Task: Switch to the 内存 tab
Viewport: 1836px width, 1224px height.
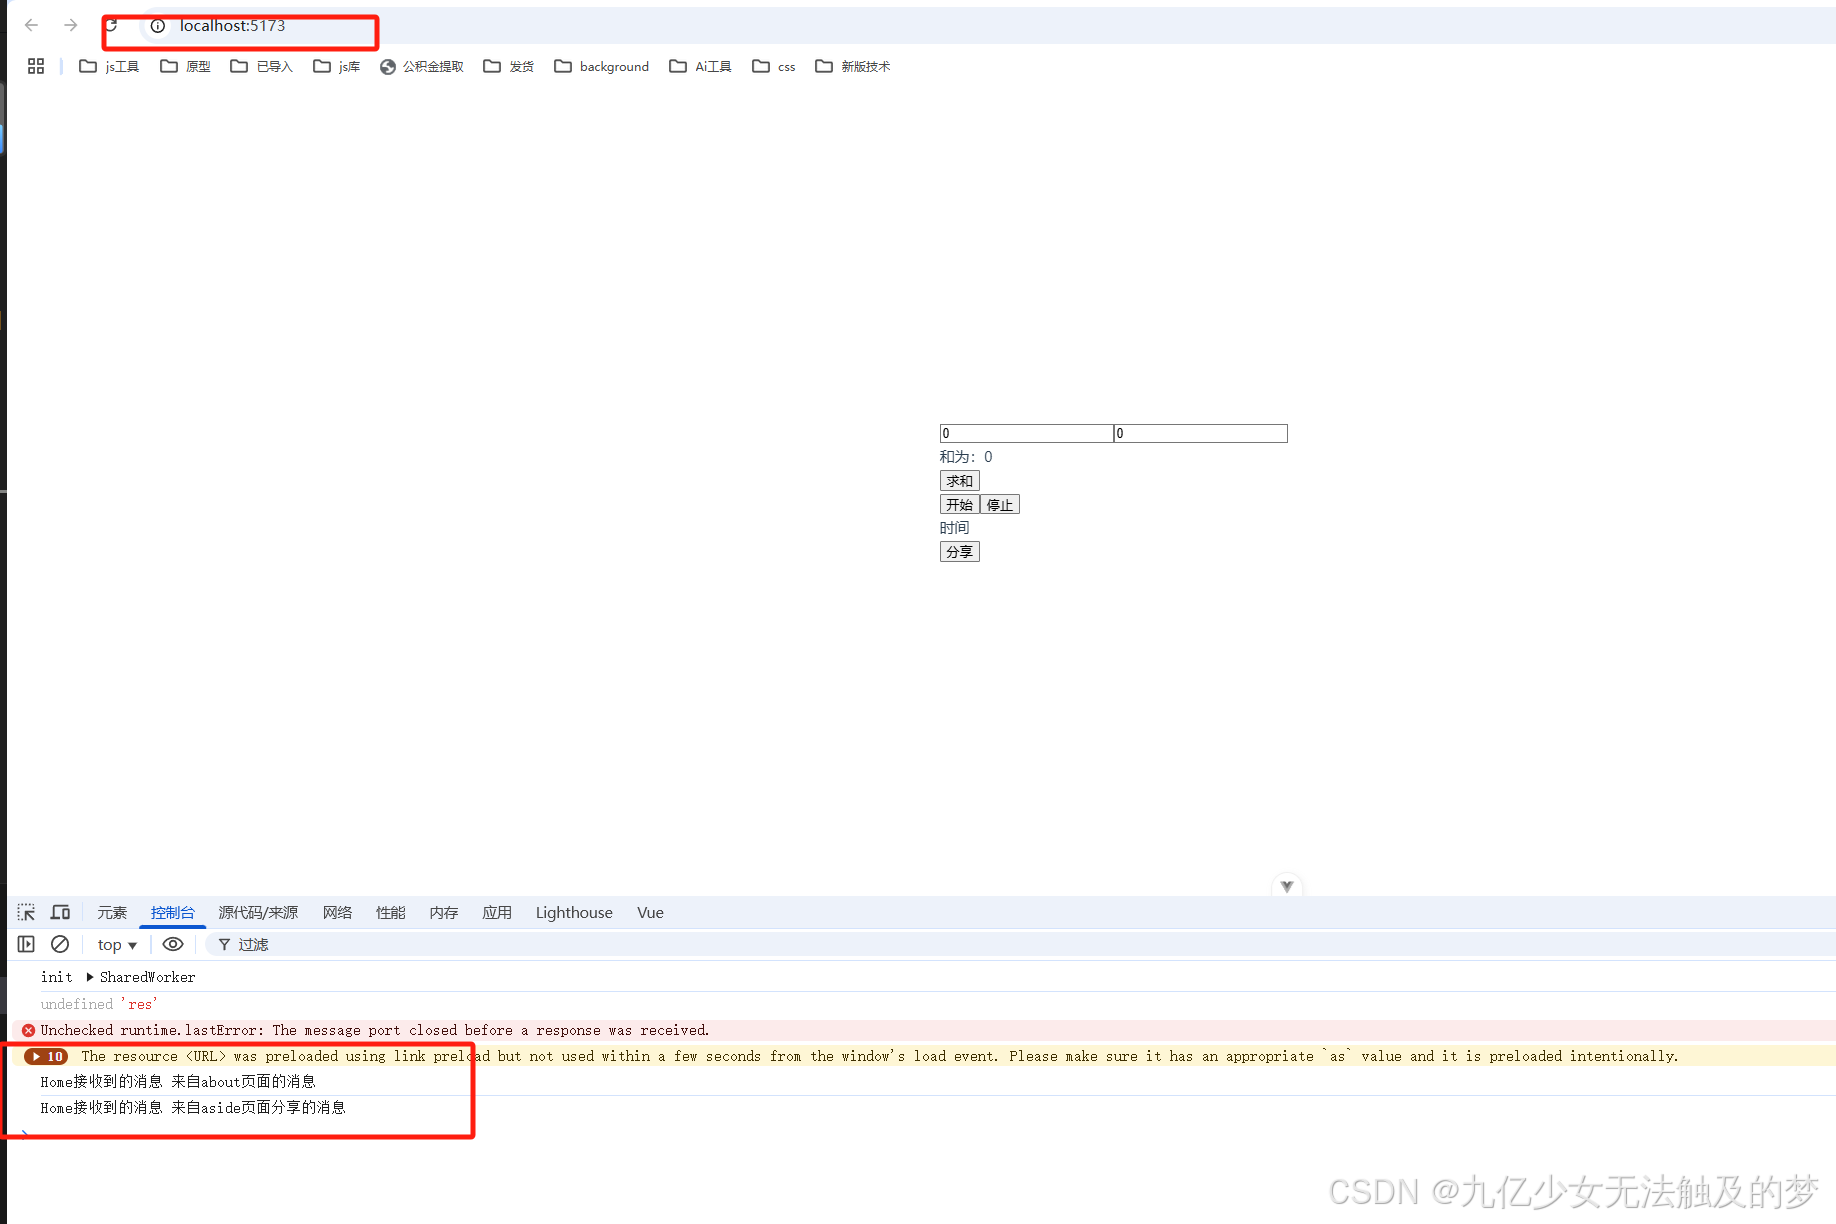Action: click(x=443, y=912)
